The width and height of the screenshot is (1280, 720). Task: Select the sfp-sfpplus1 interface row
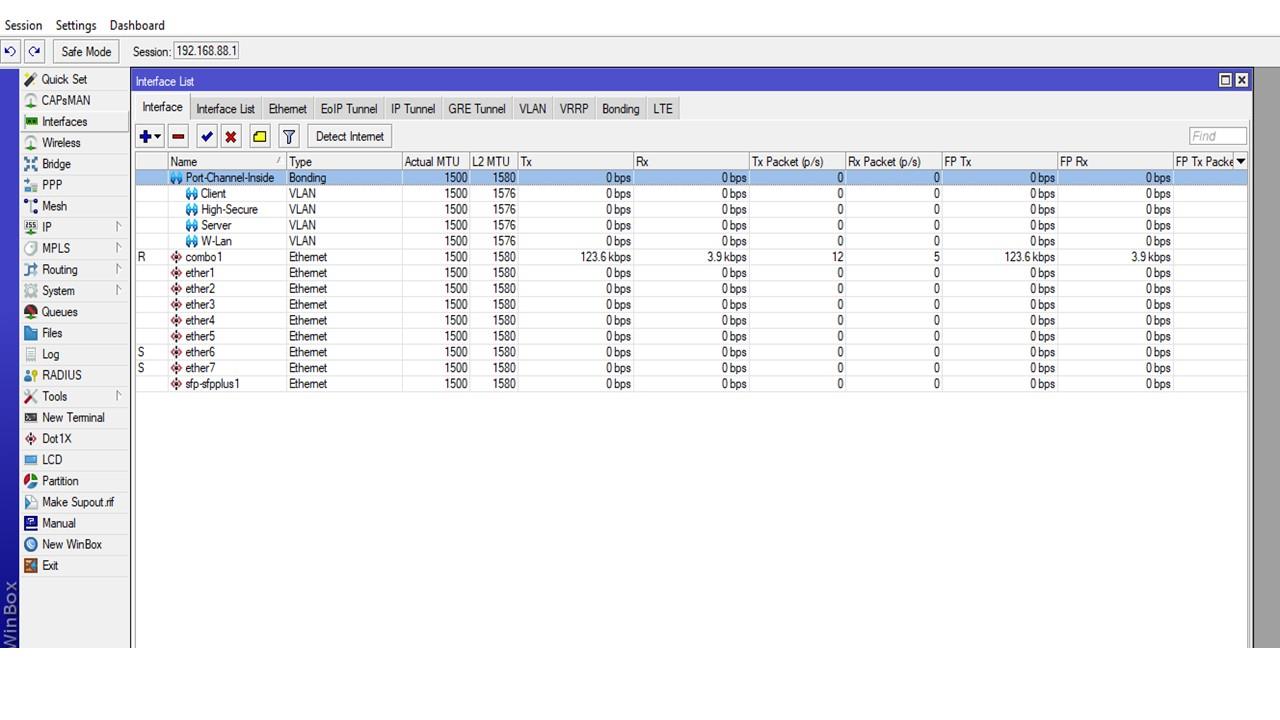click(x=691, y=384)
